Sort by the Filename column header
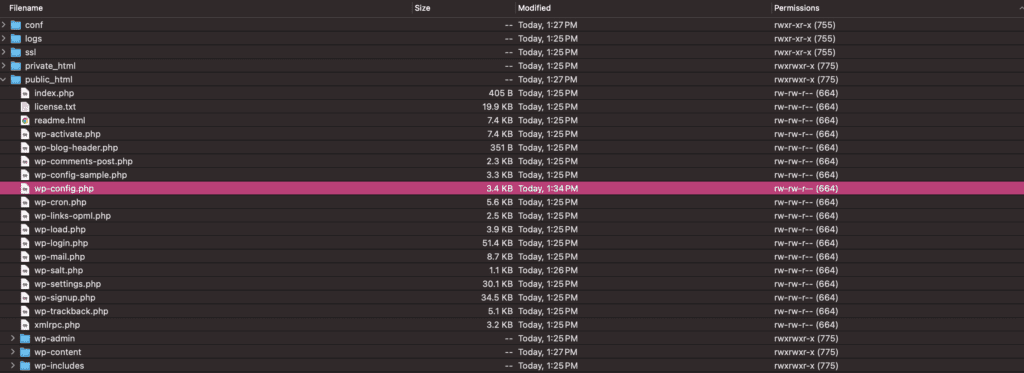Viewport: 1024px width, 373px height. [x=27, y=8]
